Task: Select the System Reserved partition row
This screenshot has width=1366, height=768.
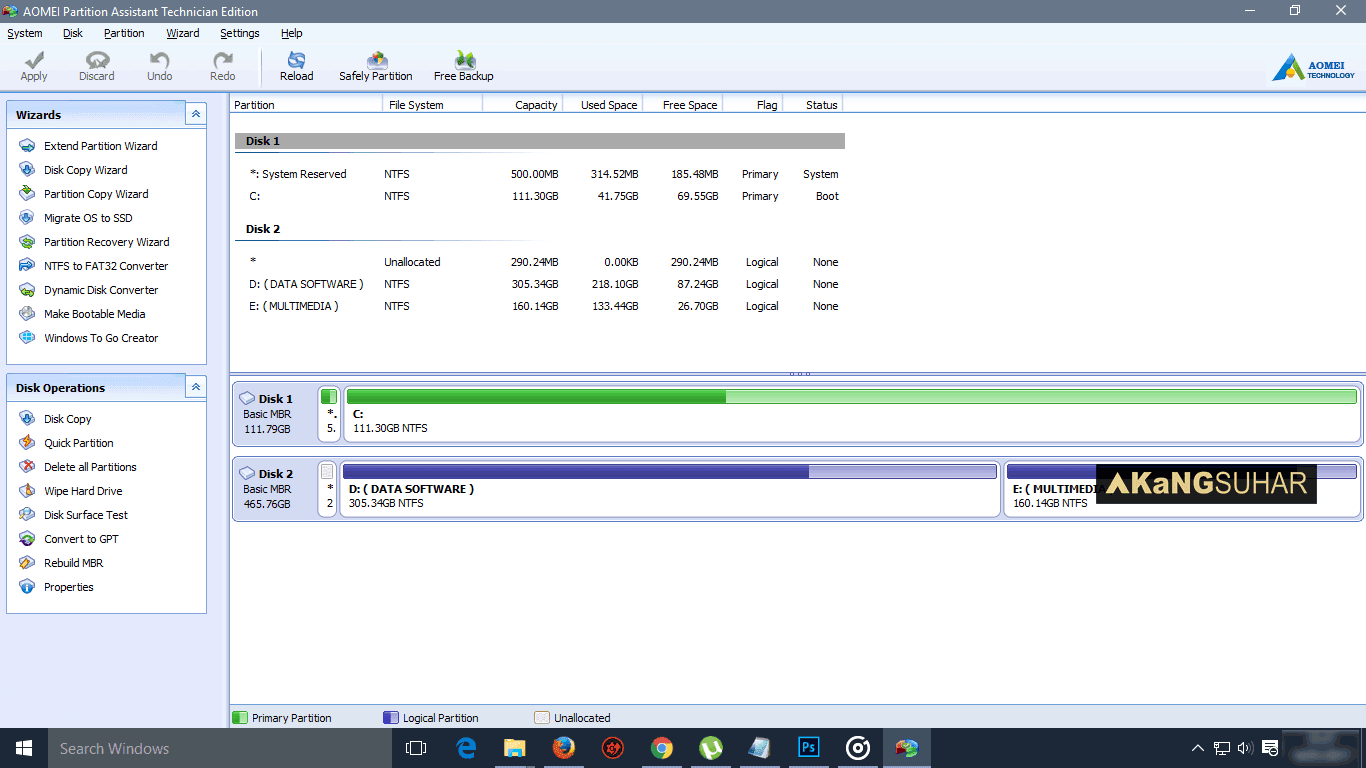Action: coord(540,174)
